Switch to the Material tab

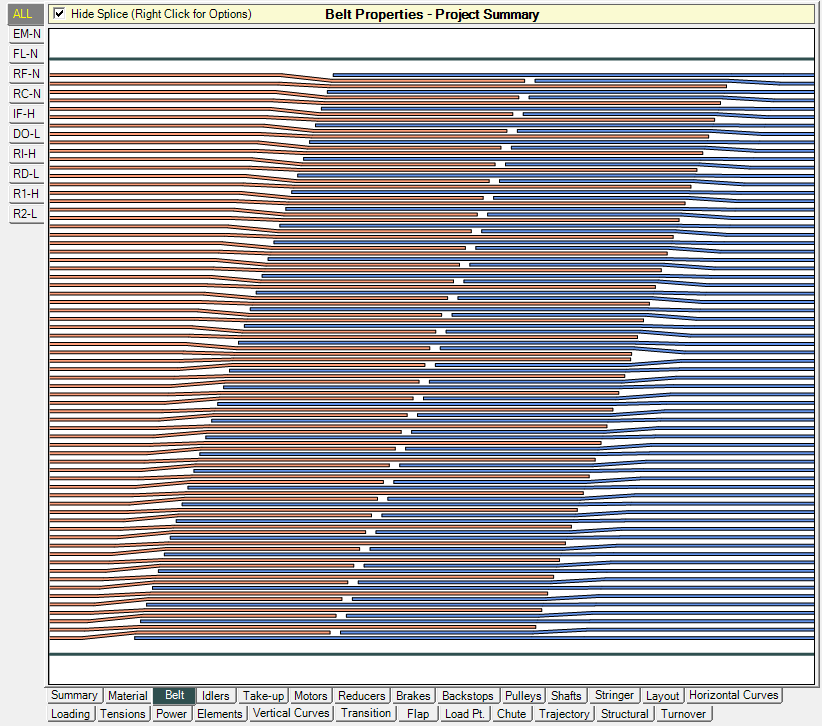click(x=128, y=696)
